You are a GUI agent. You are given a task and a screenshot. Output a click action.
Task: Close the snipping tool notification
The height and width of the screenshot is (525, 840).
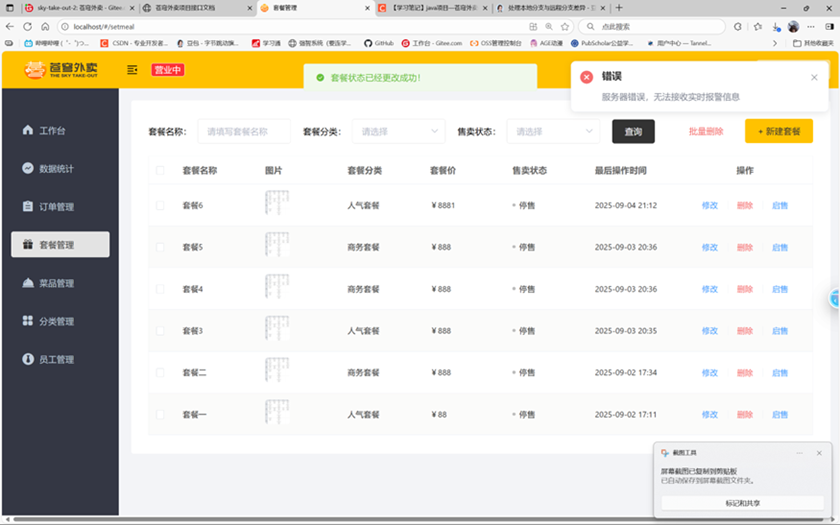click(x=819, y=453)
